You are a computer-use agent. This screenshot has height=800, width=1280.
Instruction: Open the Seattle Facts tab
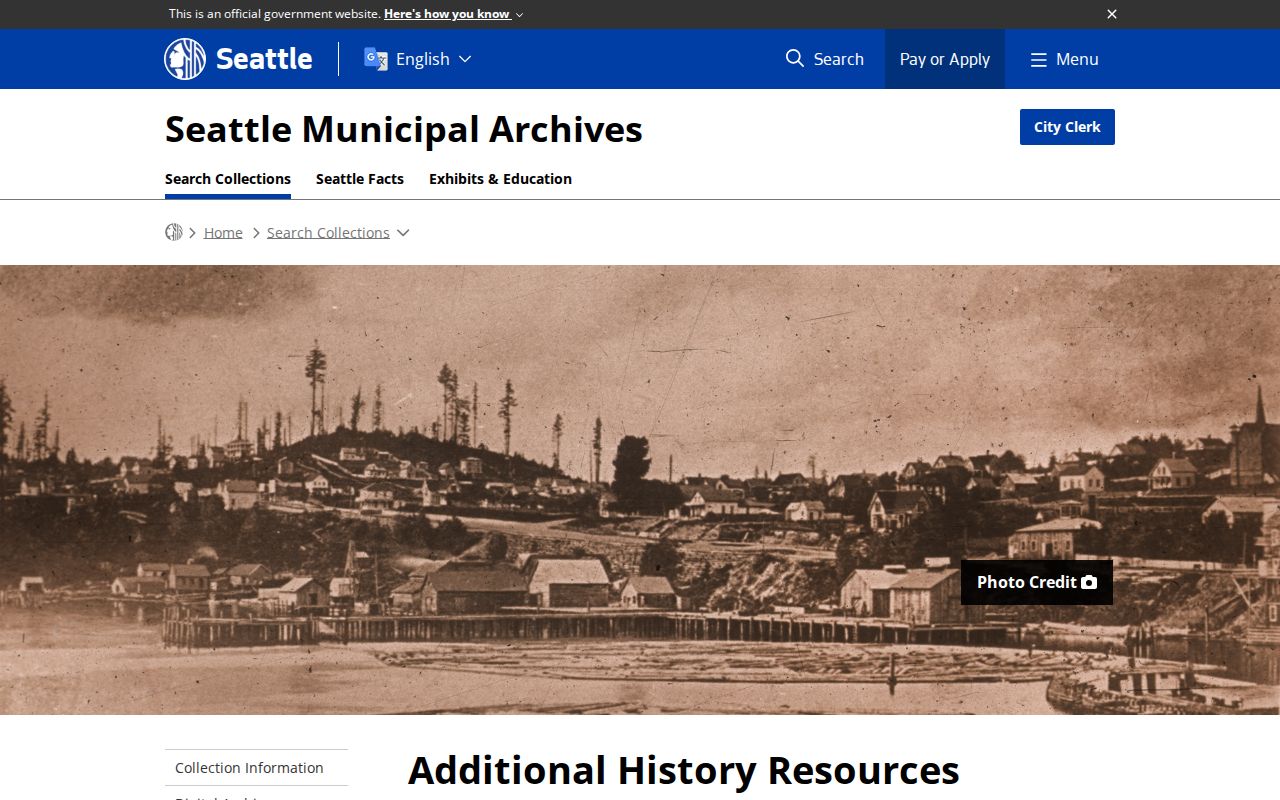pyautogui.click(x=360, y=179)
